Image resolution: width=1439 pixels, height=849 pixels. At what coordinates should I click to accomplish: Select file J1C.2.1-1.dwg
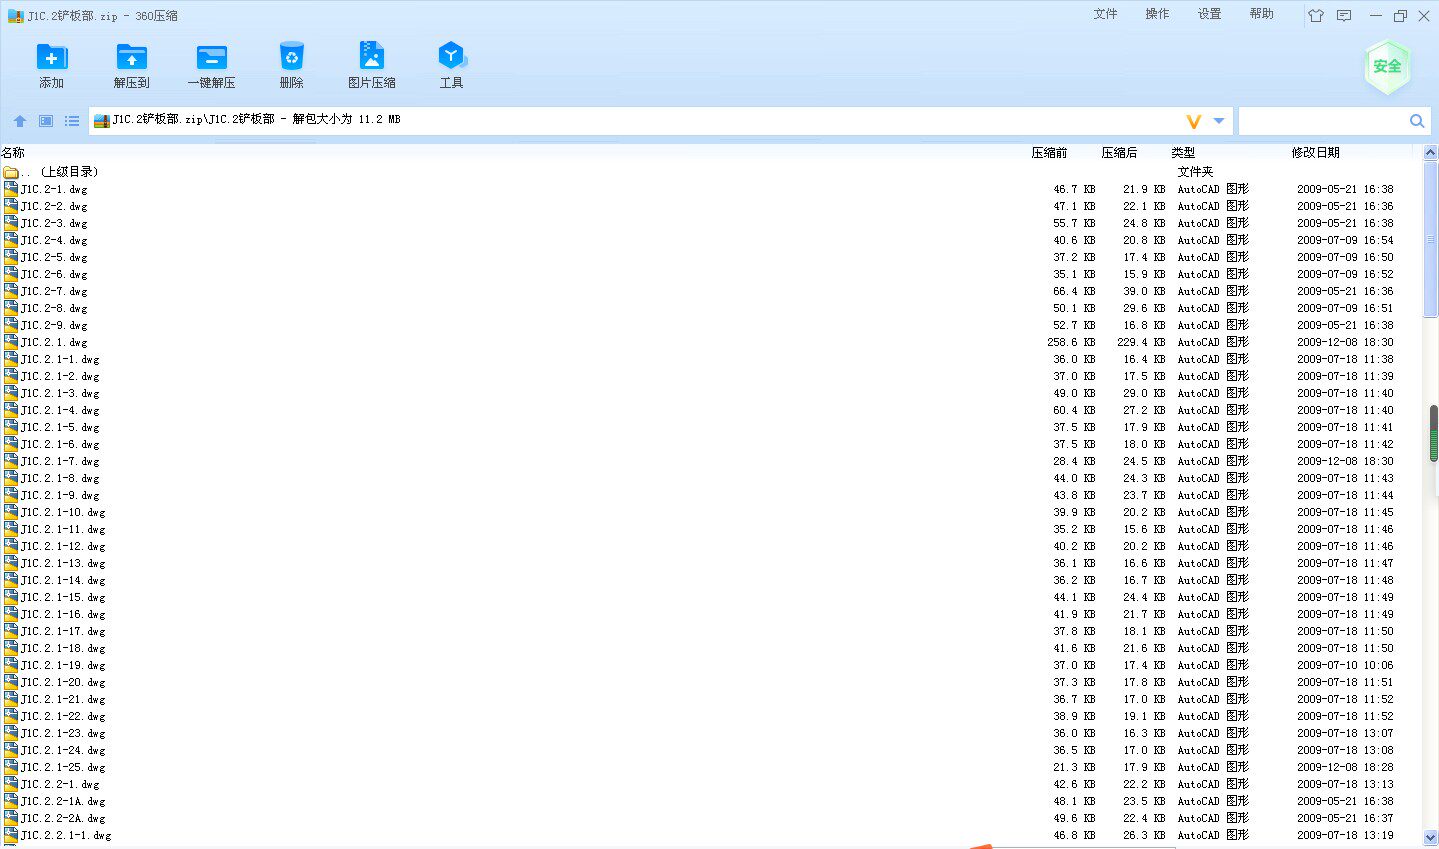[710, 359]
